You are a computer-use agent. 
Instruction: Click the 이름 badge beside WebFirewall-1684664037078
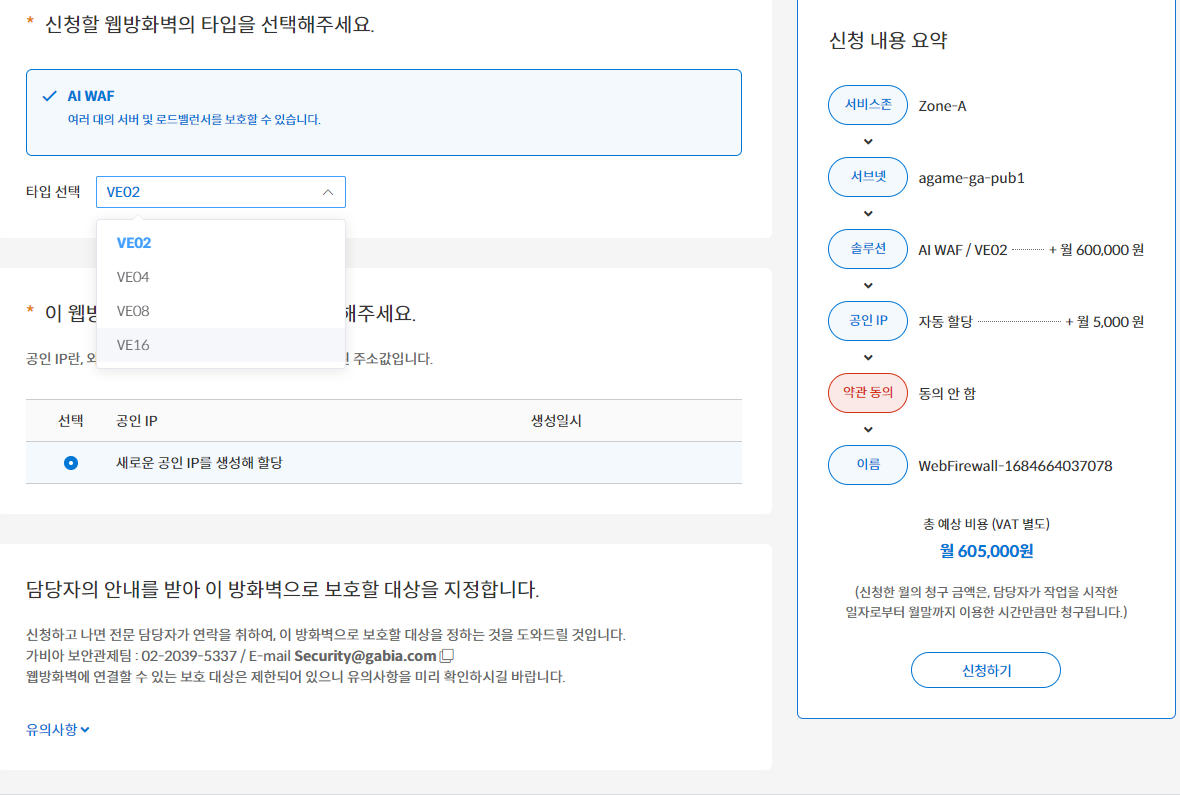tap(867, 464)
